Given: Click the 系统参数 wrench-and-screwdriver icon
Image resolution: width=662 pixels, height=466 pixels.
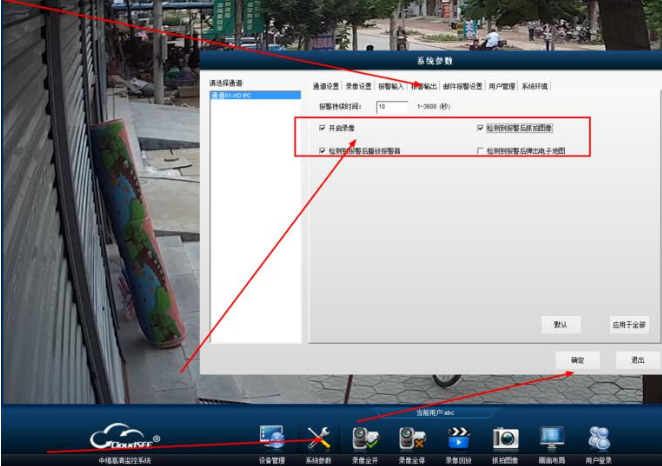Looking at the screenshot, I should click(x=319, y=437).
